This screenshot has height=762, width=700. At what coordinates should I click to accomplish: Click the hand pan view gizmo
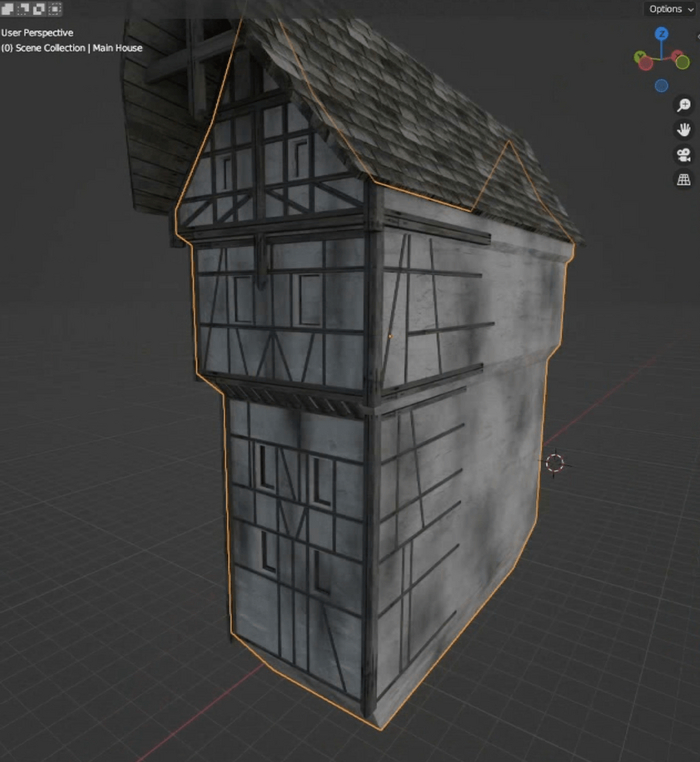coord(684,130)
